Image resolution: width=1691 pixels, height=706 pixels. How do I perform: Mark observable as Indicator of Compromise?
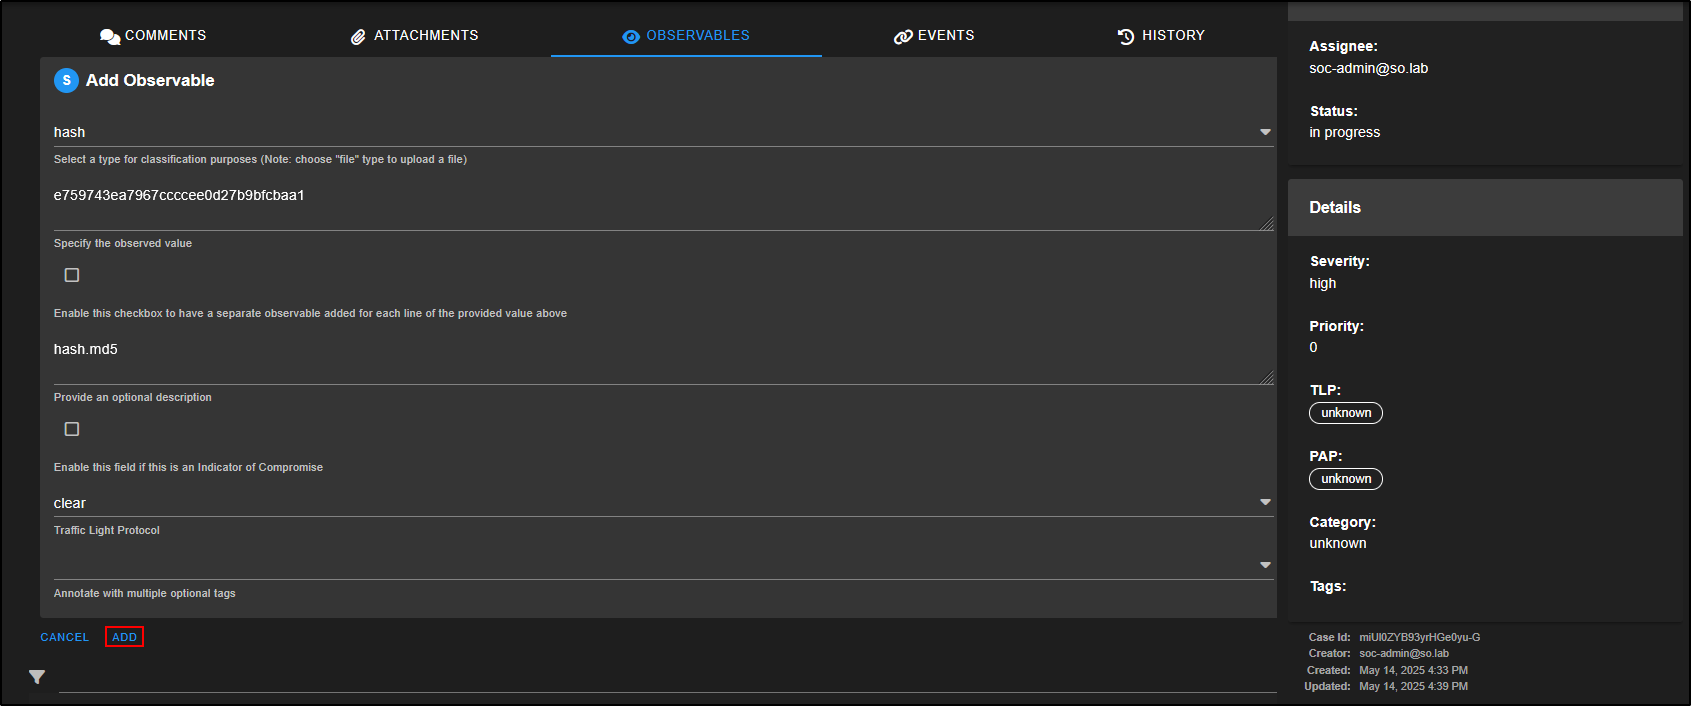72,429
